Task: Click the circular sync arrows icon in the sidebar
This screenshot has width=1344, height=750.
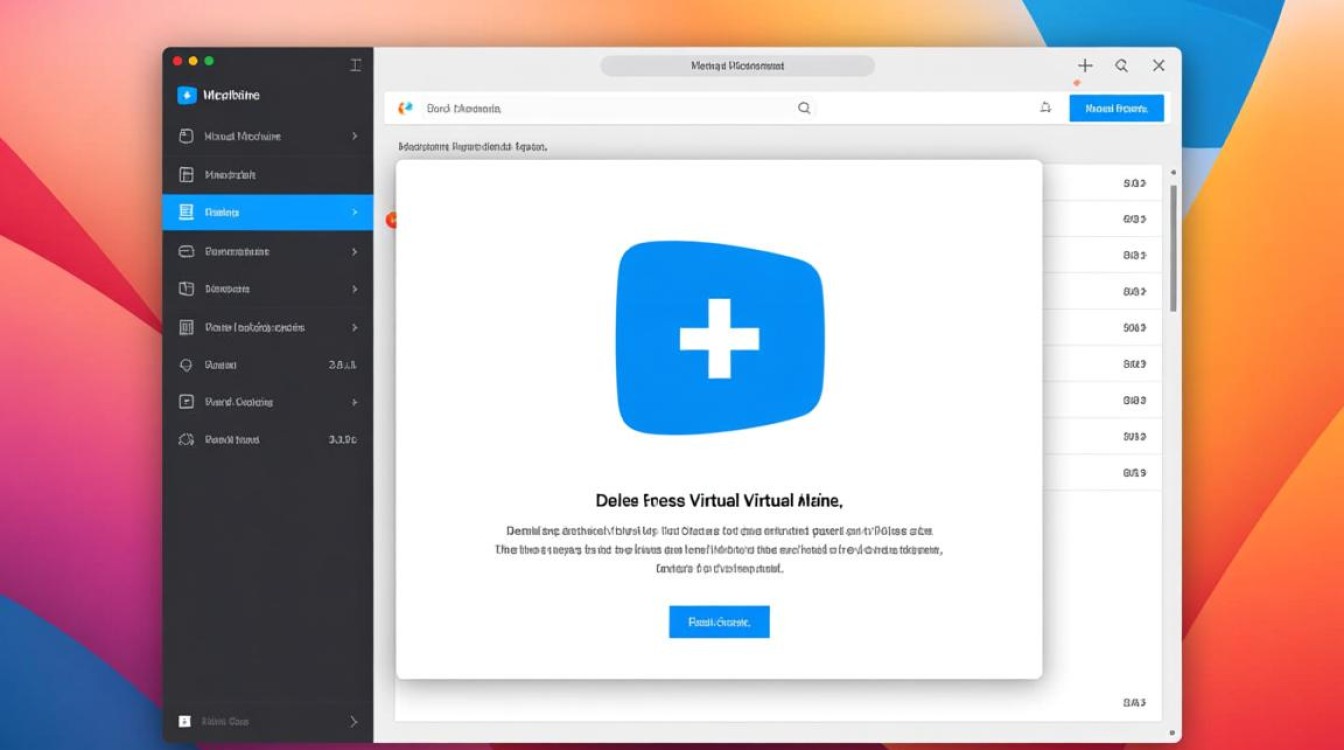Action: click(186, 439)
